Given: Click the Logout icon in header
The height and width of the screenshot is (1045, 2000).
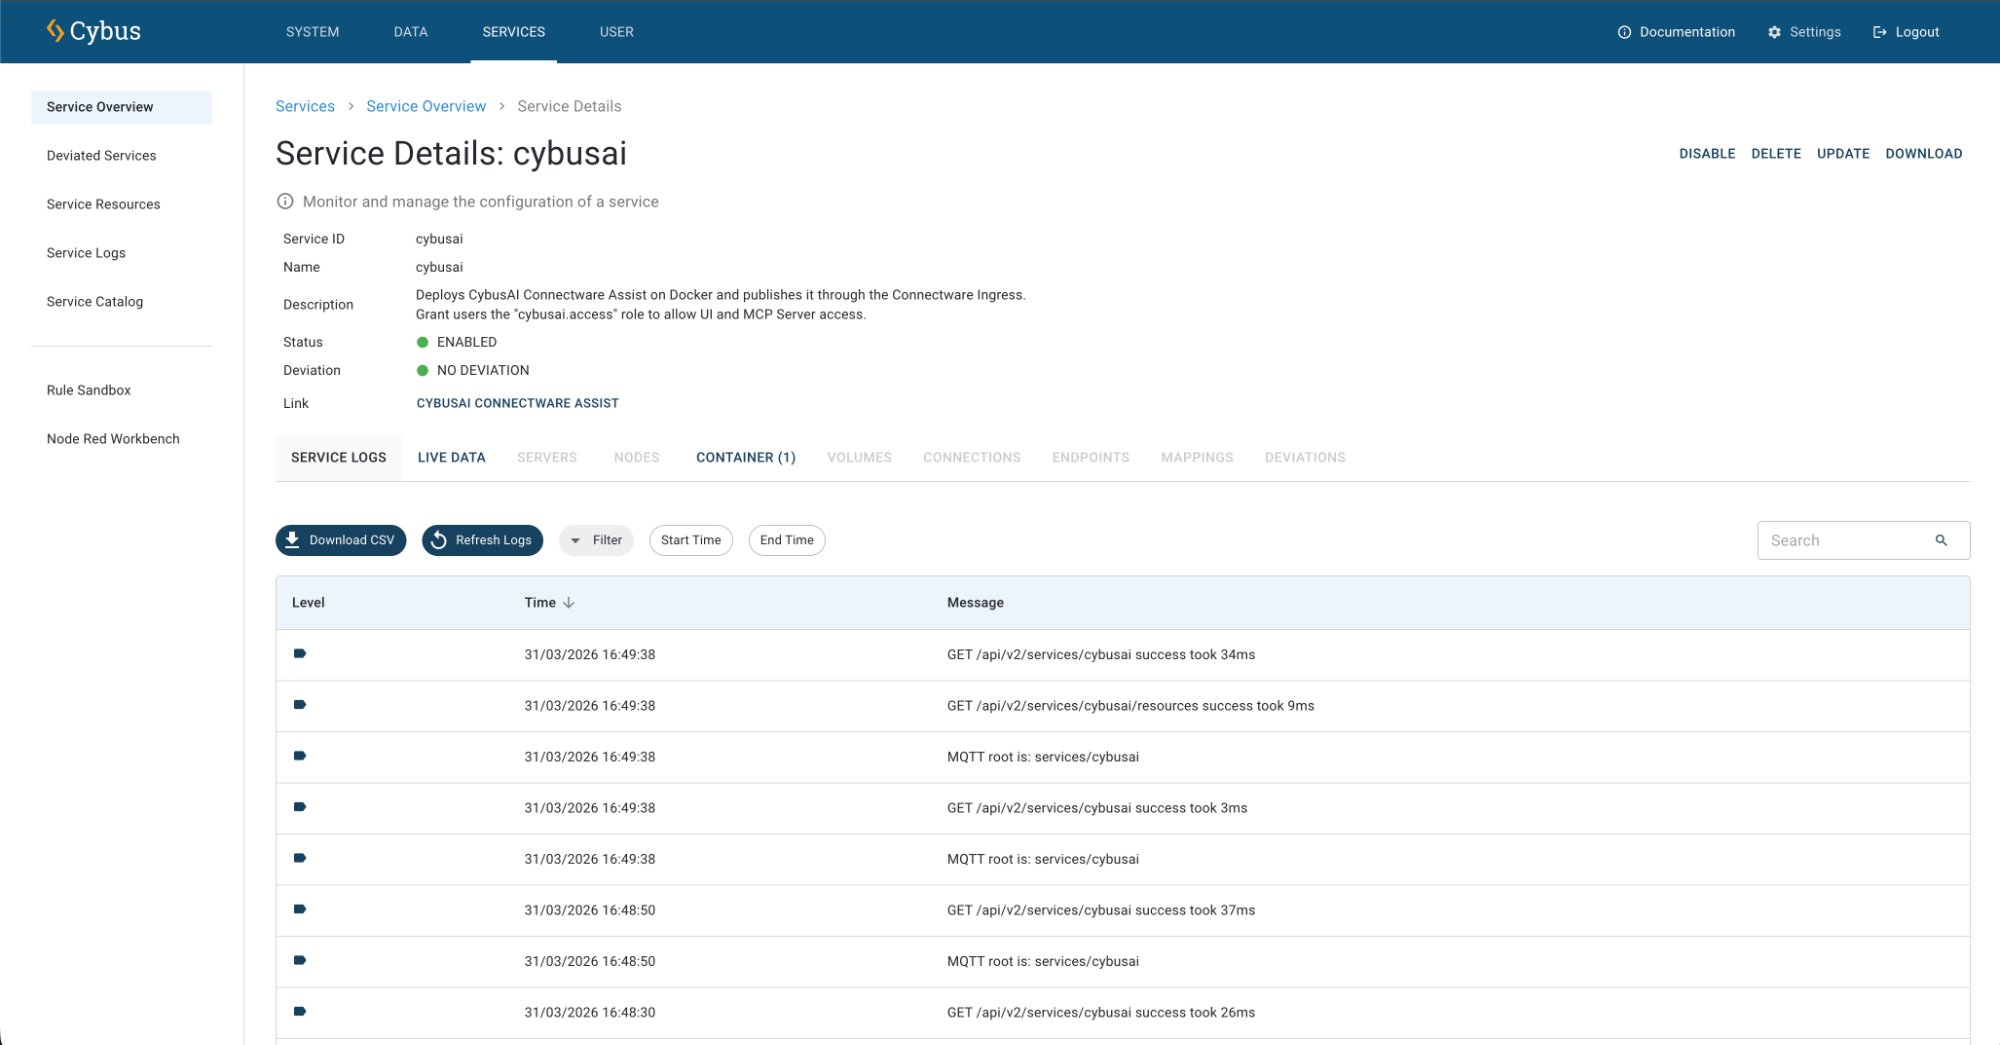Looking at the screenshot, I should [x=1879, y=32].
